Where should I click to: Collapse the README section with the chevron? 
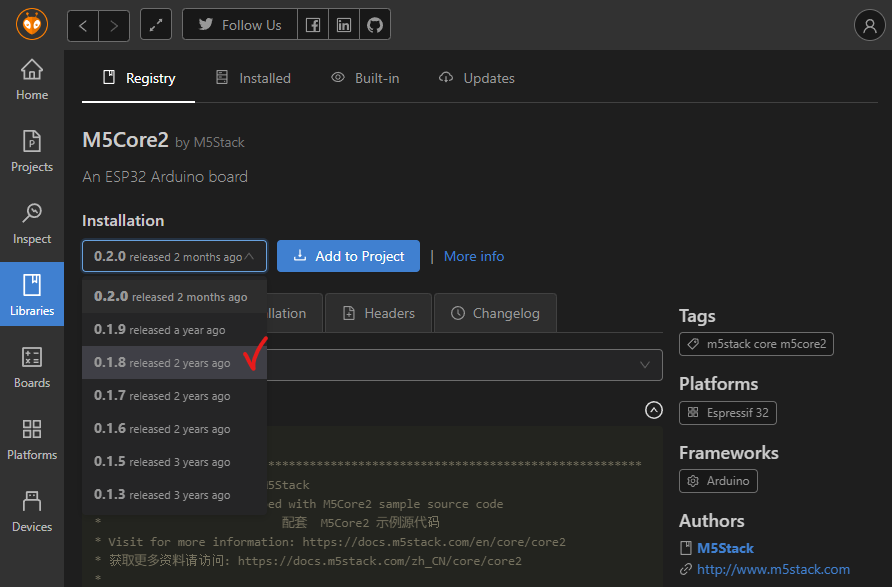[654, 410]
